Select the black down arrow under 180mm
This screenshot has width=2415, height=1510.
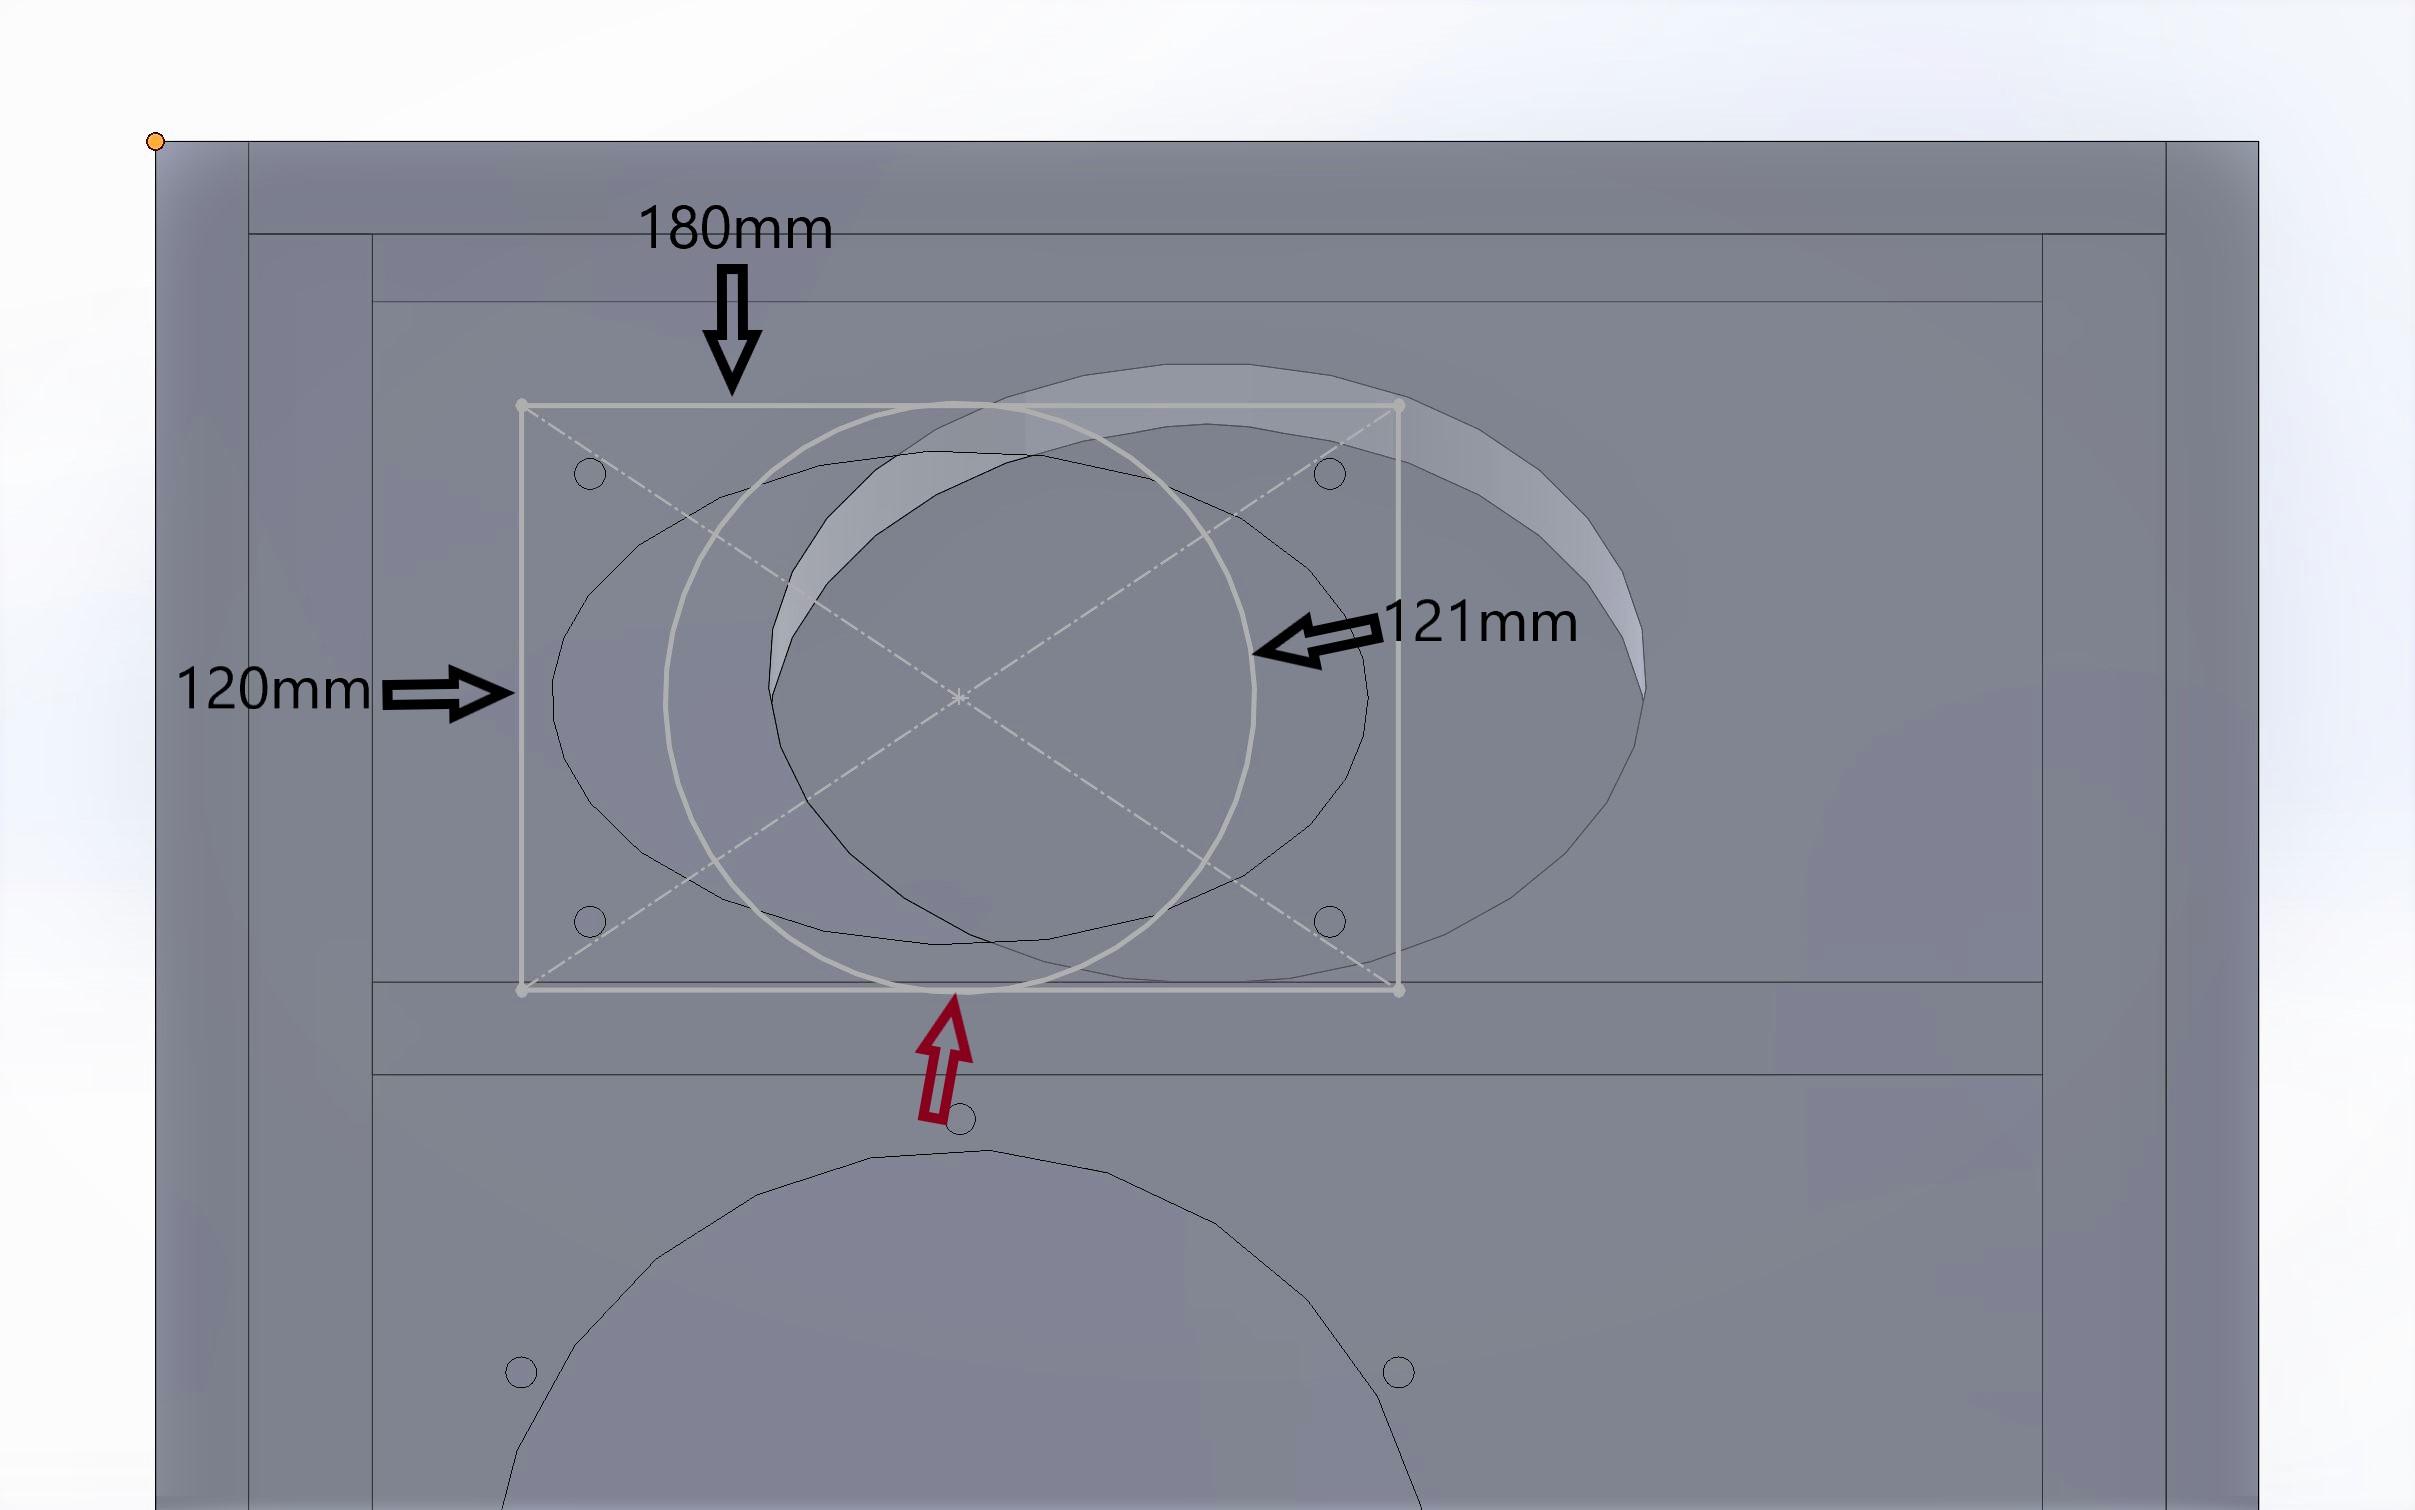(732, 329)
